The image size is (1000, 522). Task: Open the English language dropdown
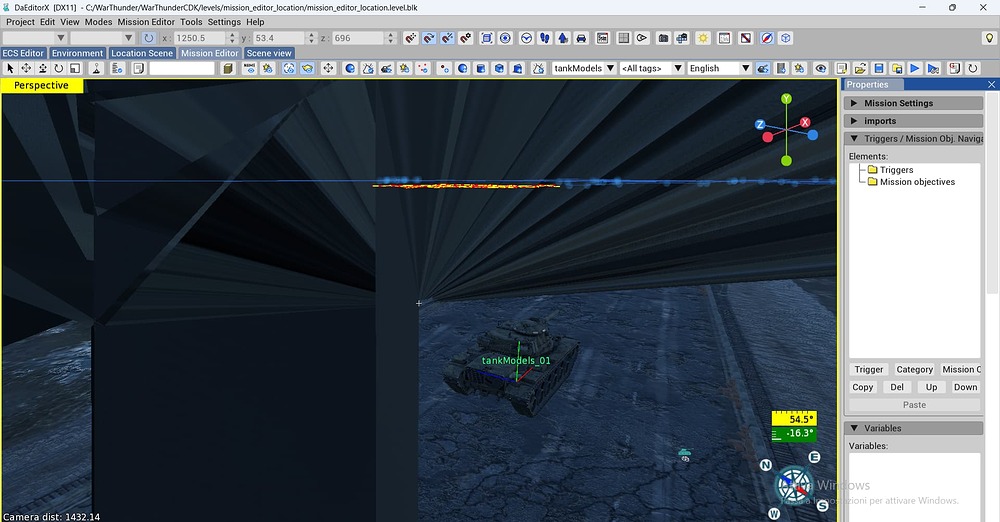pyautogui.click(x=719, y=68)
